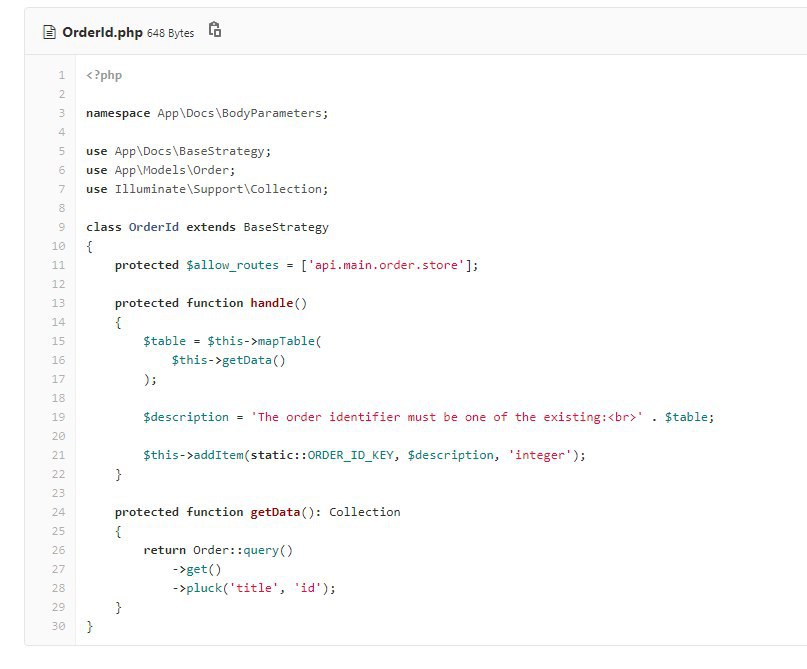This screenshot has width=807, height=669.
Task: Click namespace App\Docs\BodyParameters text
Action: click(206, 113)
